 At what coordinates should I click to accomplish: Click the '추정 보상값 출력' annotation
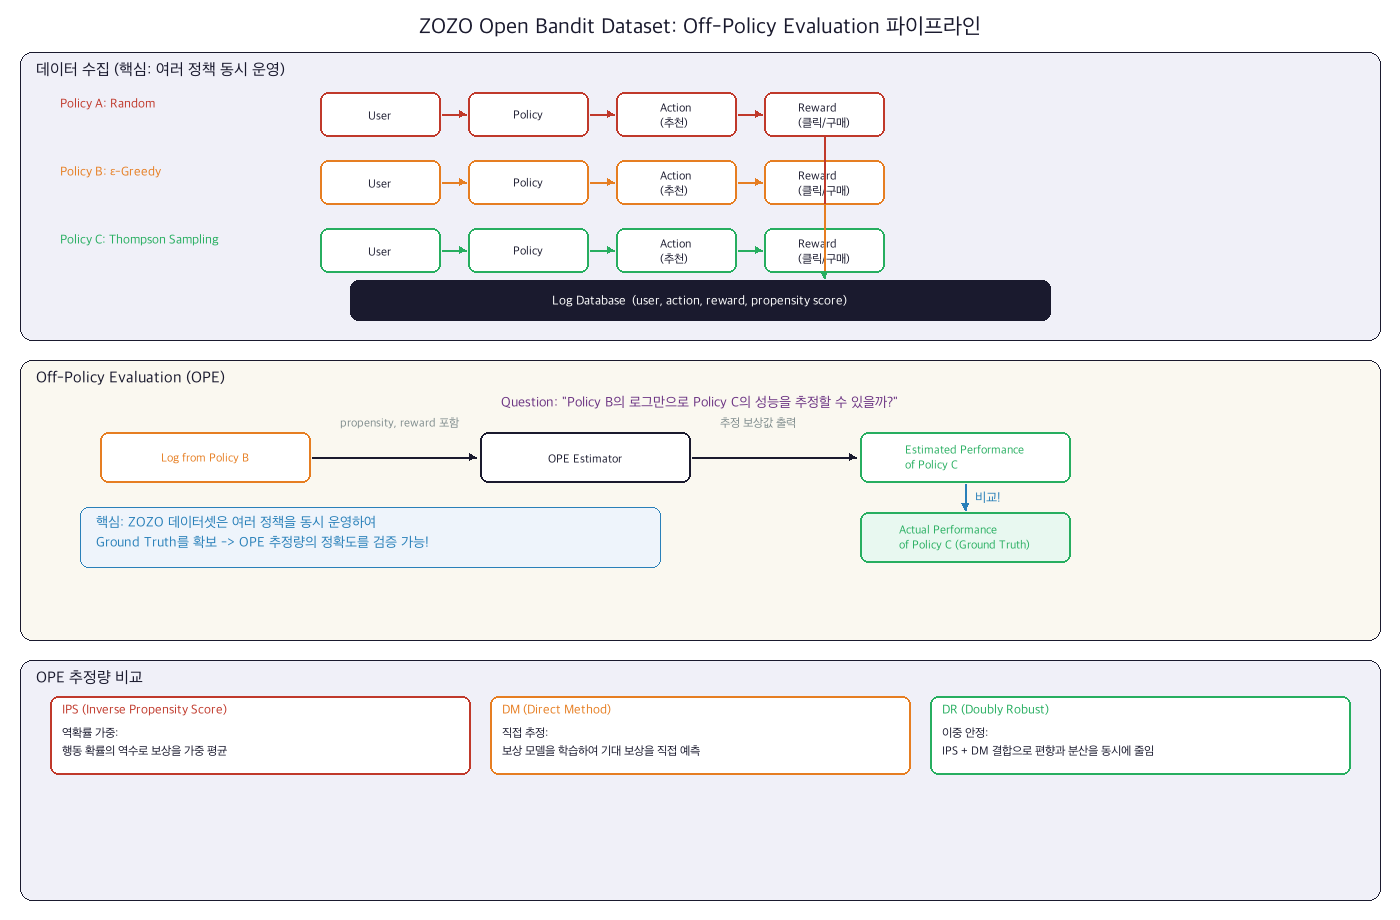coord(758,423)
